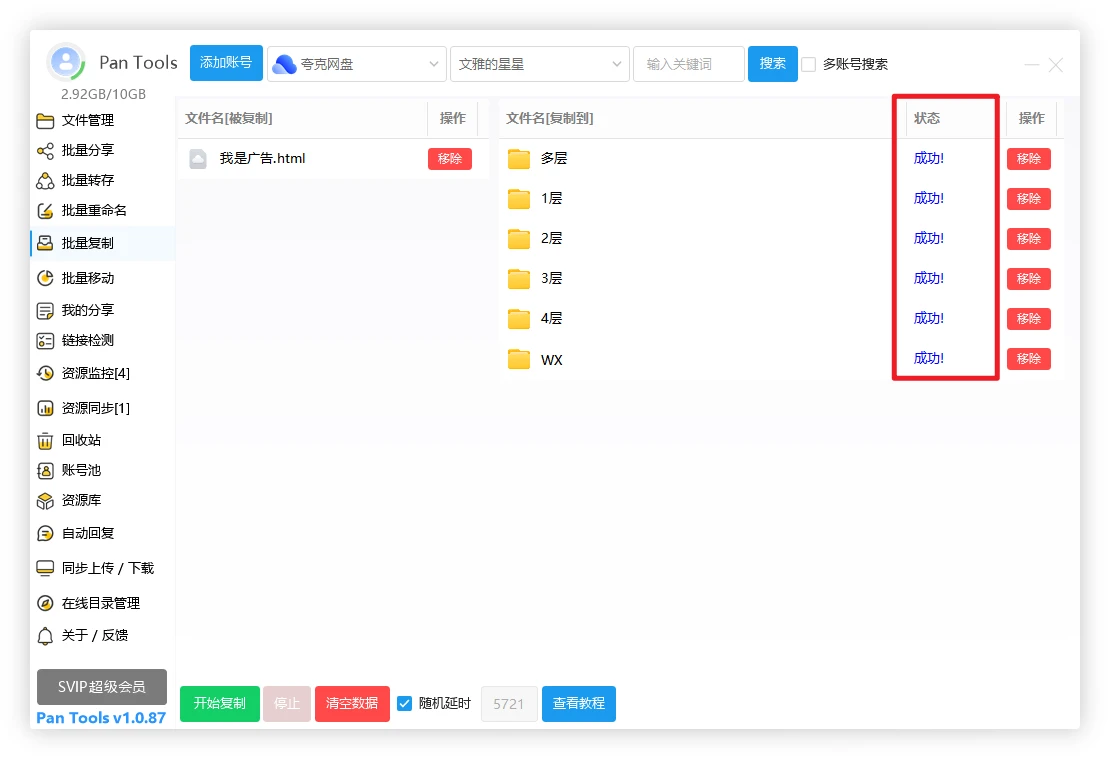The width and height of the screenshot is (1110, 759).
Task: Open 回收站 trash icon
Action: click(x=45, y=441)
